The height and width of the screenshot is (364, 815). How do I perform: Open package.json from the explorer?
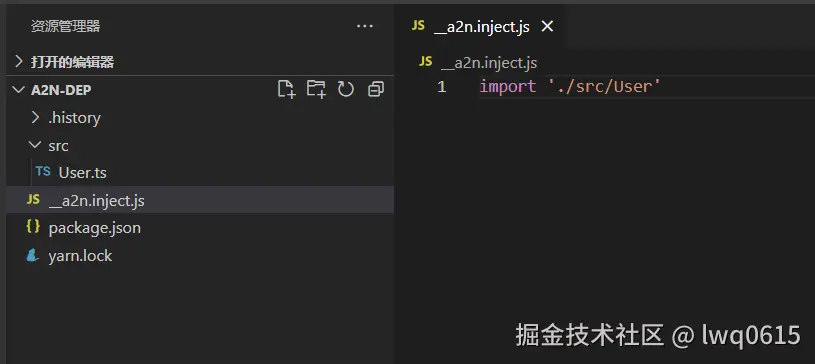pyautogui.click(x=95, y=228)
